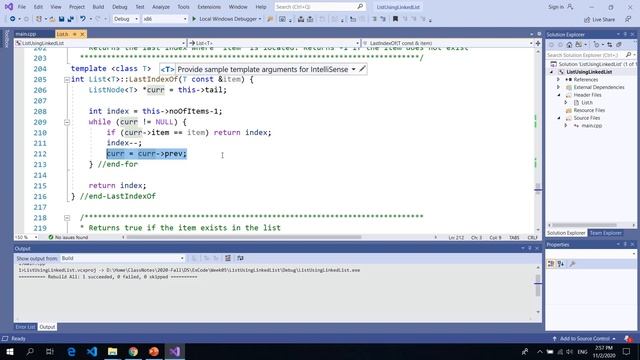Open the ListUsingLinkedList project scope dropdown
This screenshot has width=640, height=360.
(100, 43)
